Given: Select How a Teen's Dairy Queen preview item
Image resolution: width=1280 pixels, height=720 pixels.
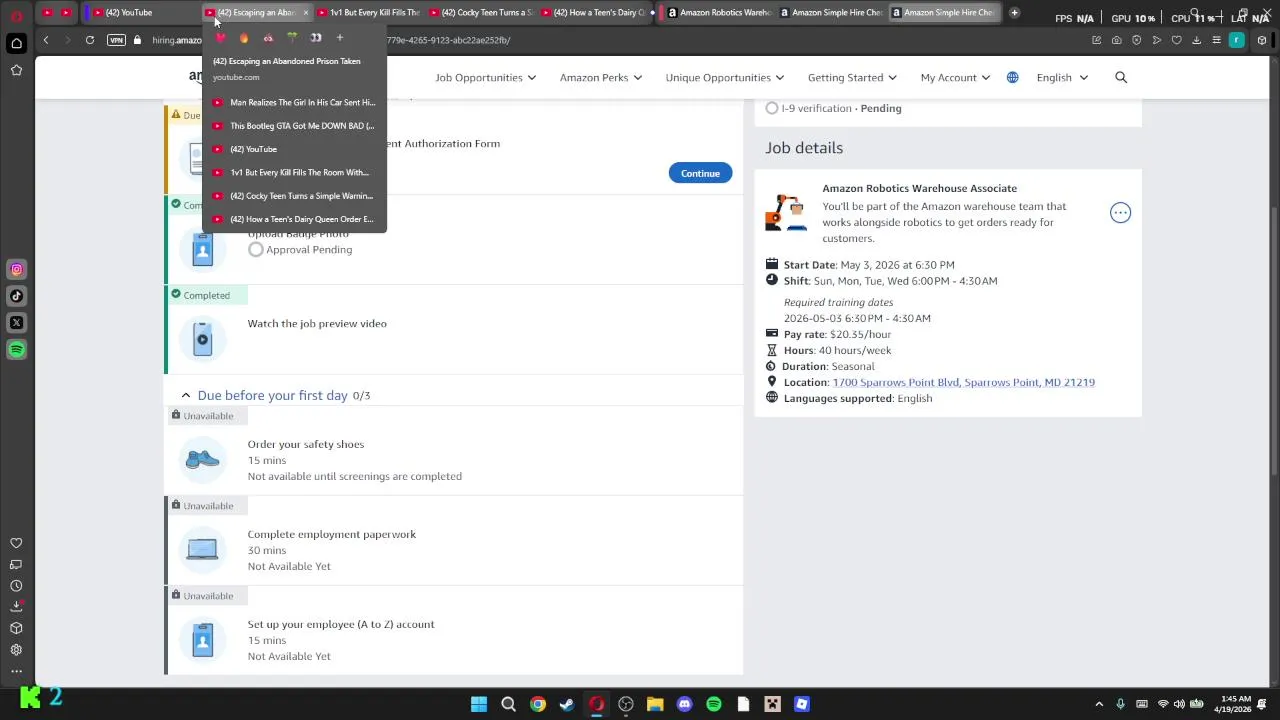Looking at the screenshot, I should pos(294,219).
